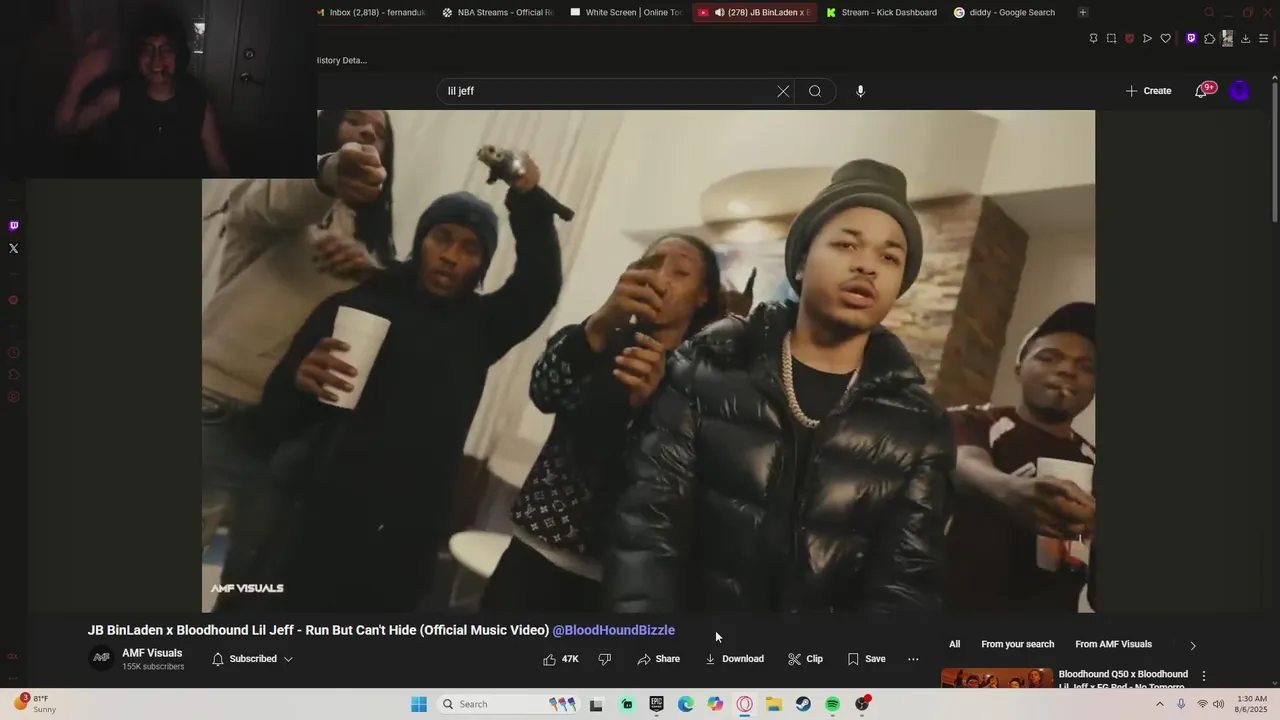
Task: Select the 'From AMF Visuals' chip
Action: (x=1113, y=644)
